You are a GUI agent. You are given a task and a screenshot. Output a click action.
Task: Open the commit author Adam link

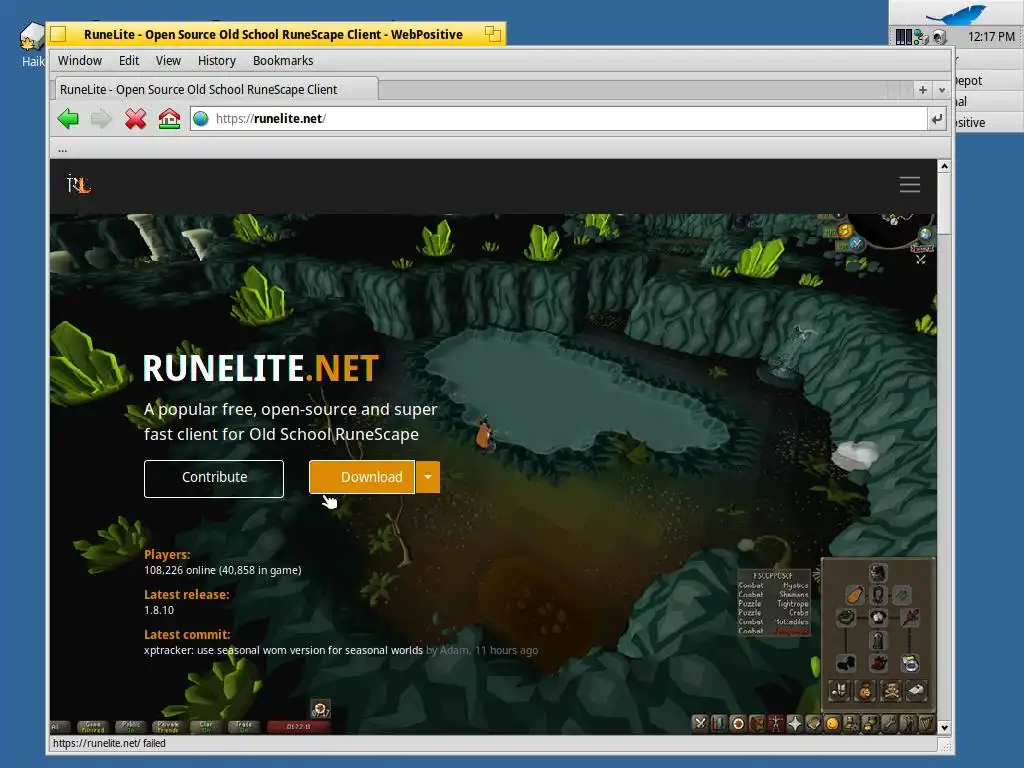pyautogui.click(x=454, y=650)
